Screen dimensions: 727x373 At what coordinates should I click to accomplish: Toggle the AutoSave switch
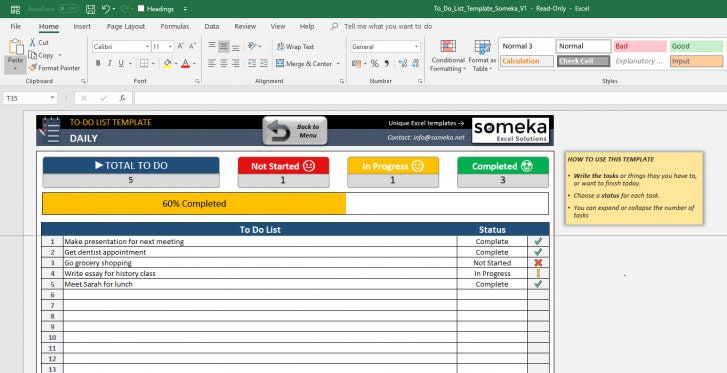tap(67, 9)
